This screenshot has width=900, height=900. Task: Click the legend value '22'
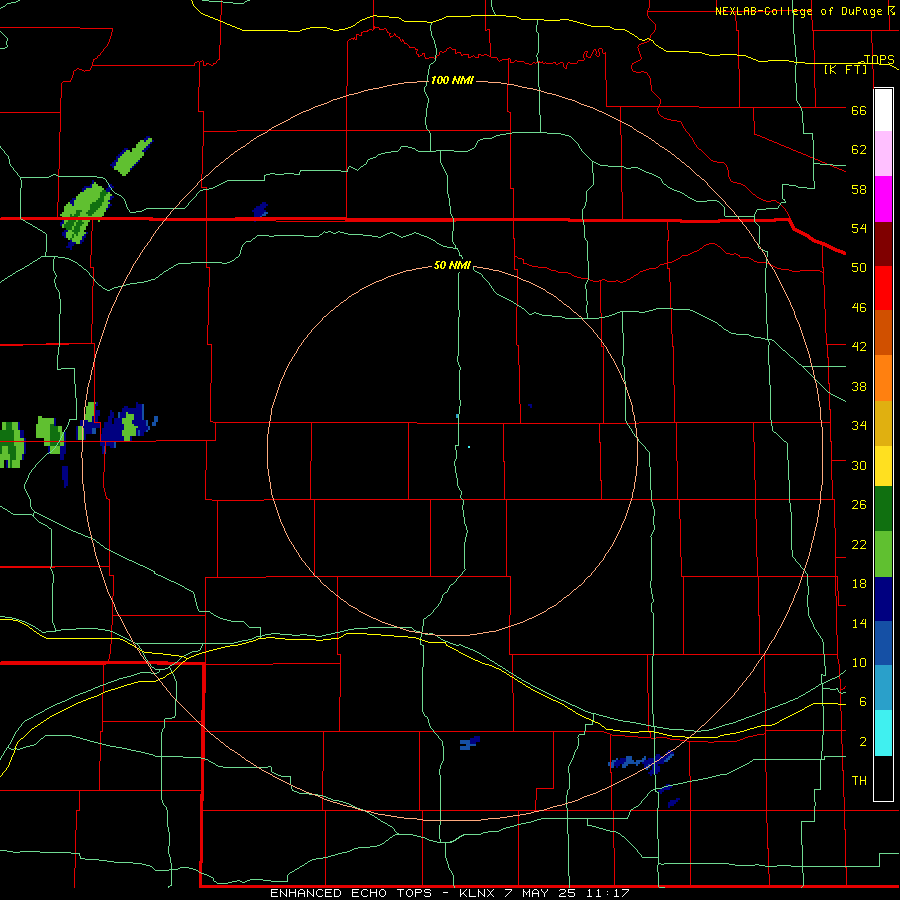859,544
